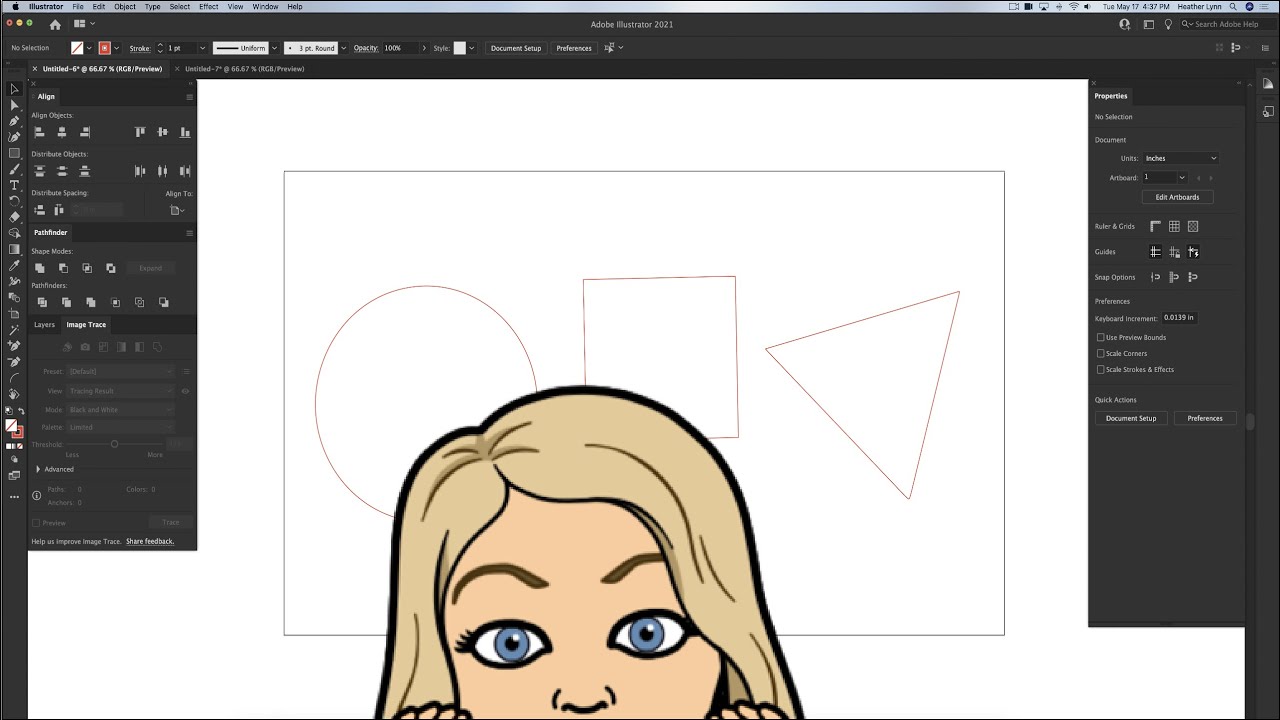Image resolution: width=1280 pixels, height=720 pixels.
Task: Click Preferences in the control bar
Action: tap(574, 48)
